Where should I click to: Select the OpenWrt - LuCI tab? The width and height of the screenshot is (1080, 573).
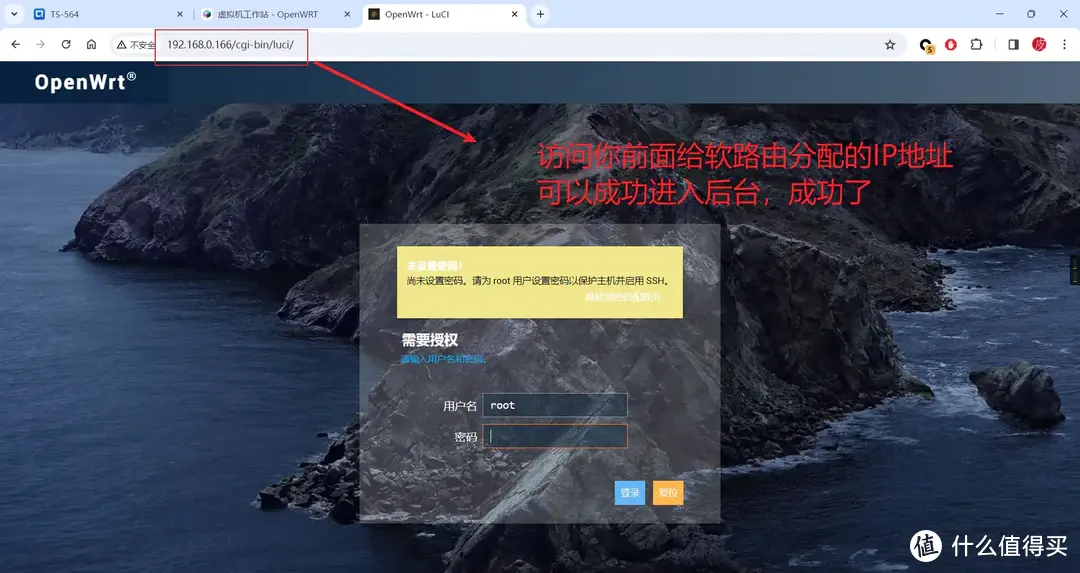pyautogui.click(x=444, y=14)
